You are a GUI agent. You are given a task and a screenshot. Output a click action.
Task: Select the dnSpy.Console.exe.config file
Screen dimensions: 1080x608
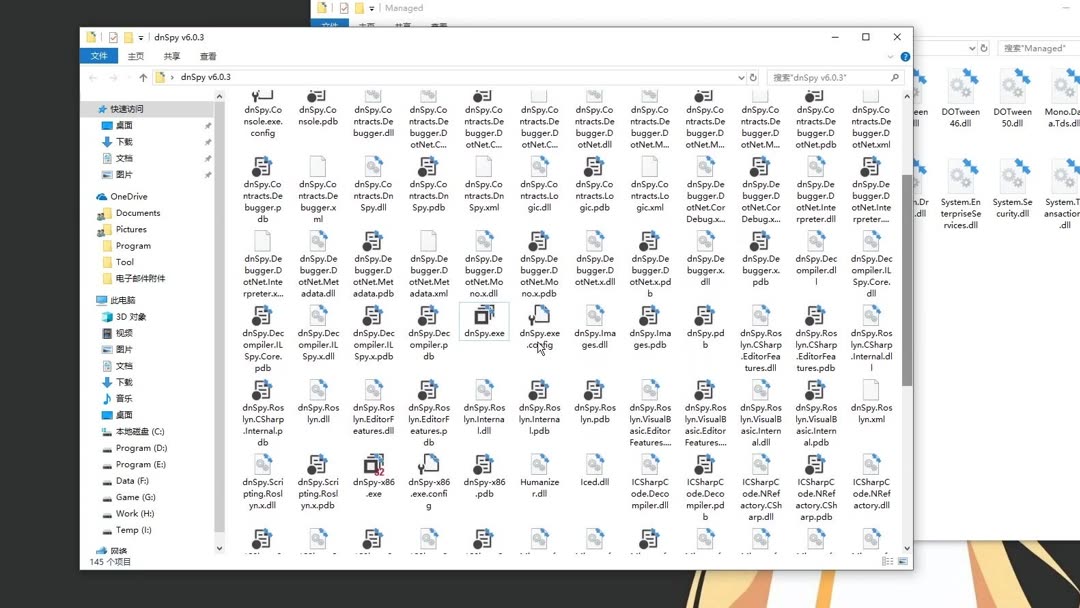[262, 112]
